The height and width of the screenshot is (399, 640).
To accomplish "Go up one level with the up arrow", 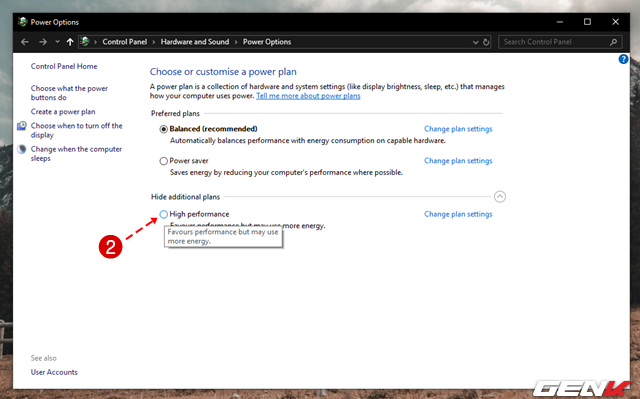I will point(70,42).
